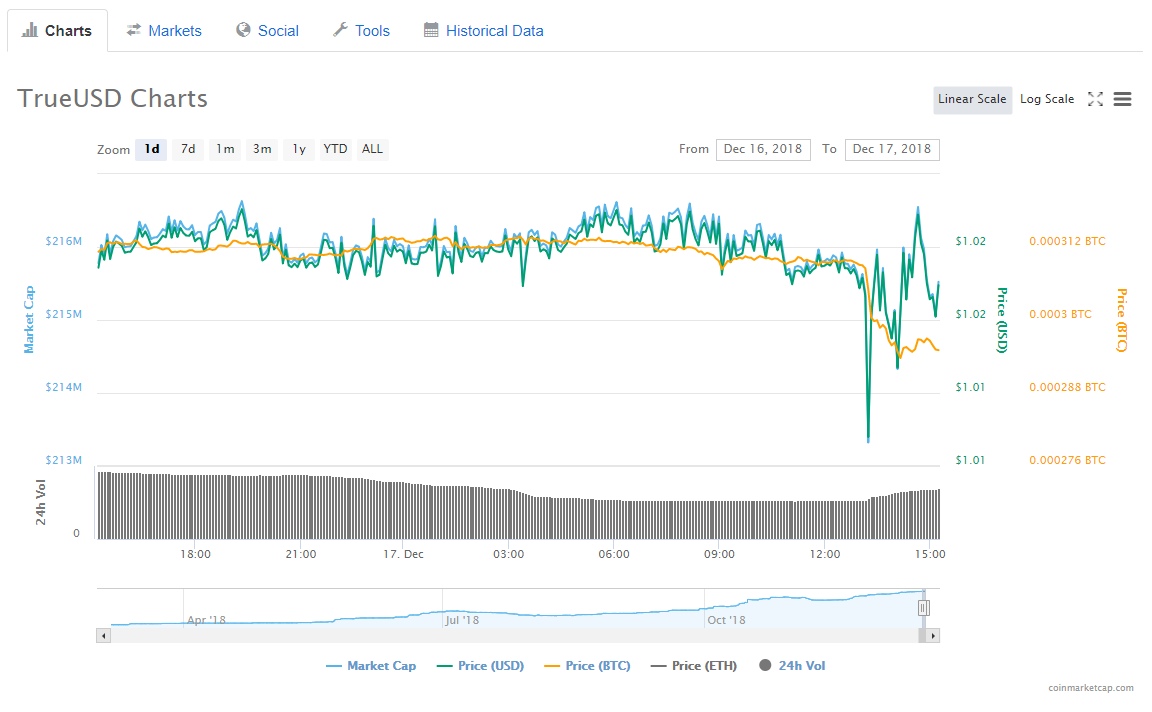Image resolution: width=1152 pixels, height=712 pixels.
Task: Click the bar chart icon on Charts tab
Action: (30, 30)
